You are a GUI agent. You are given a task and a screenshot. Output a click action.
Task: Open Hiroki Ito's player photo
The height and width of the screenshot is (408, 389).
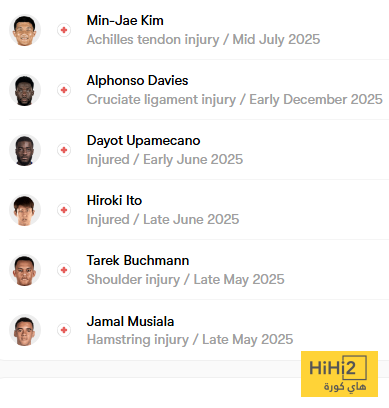click(25, 210)
